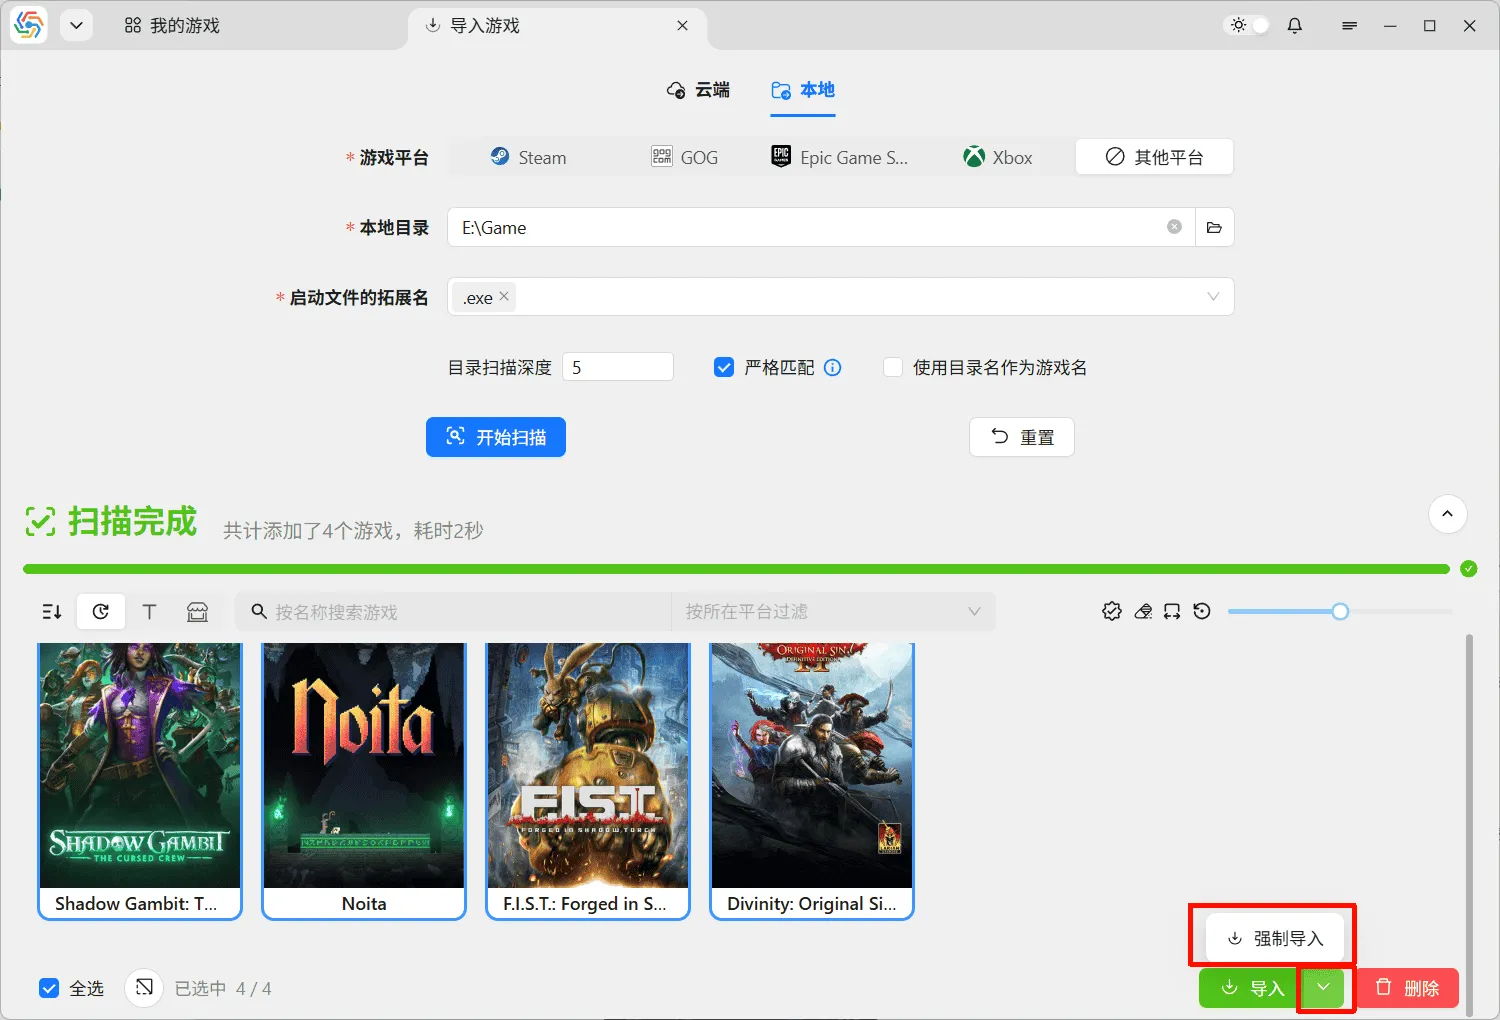The image size is (1500, 1020).
Task: Open the 按所在平台过滤 platform filter dropdown
Action: pyautogui.click(x=832, y=612)
